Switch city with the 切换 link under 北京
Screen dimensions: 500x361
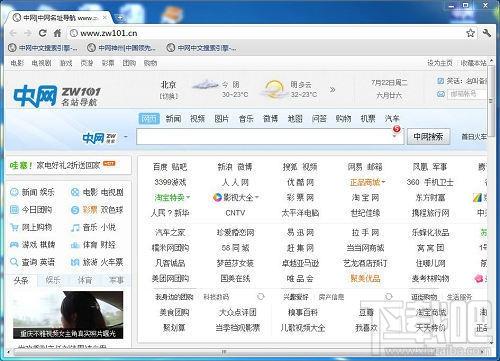point(169,96)
